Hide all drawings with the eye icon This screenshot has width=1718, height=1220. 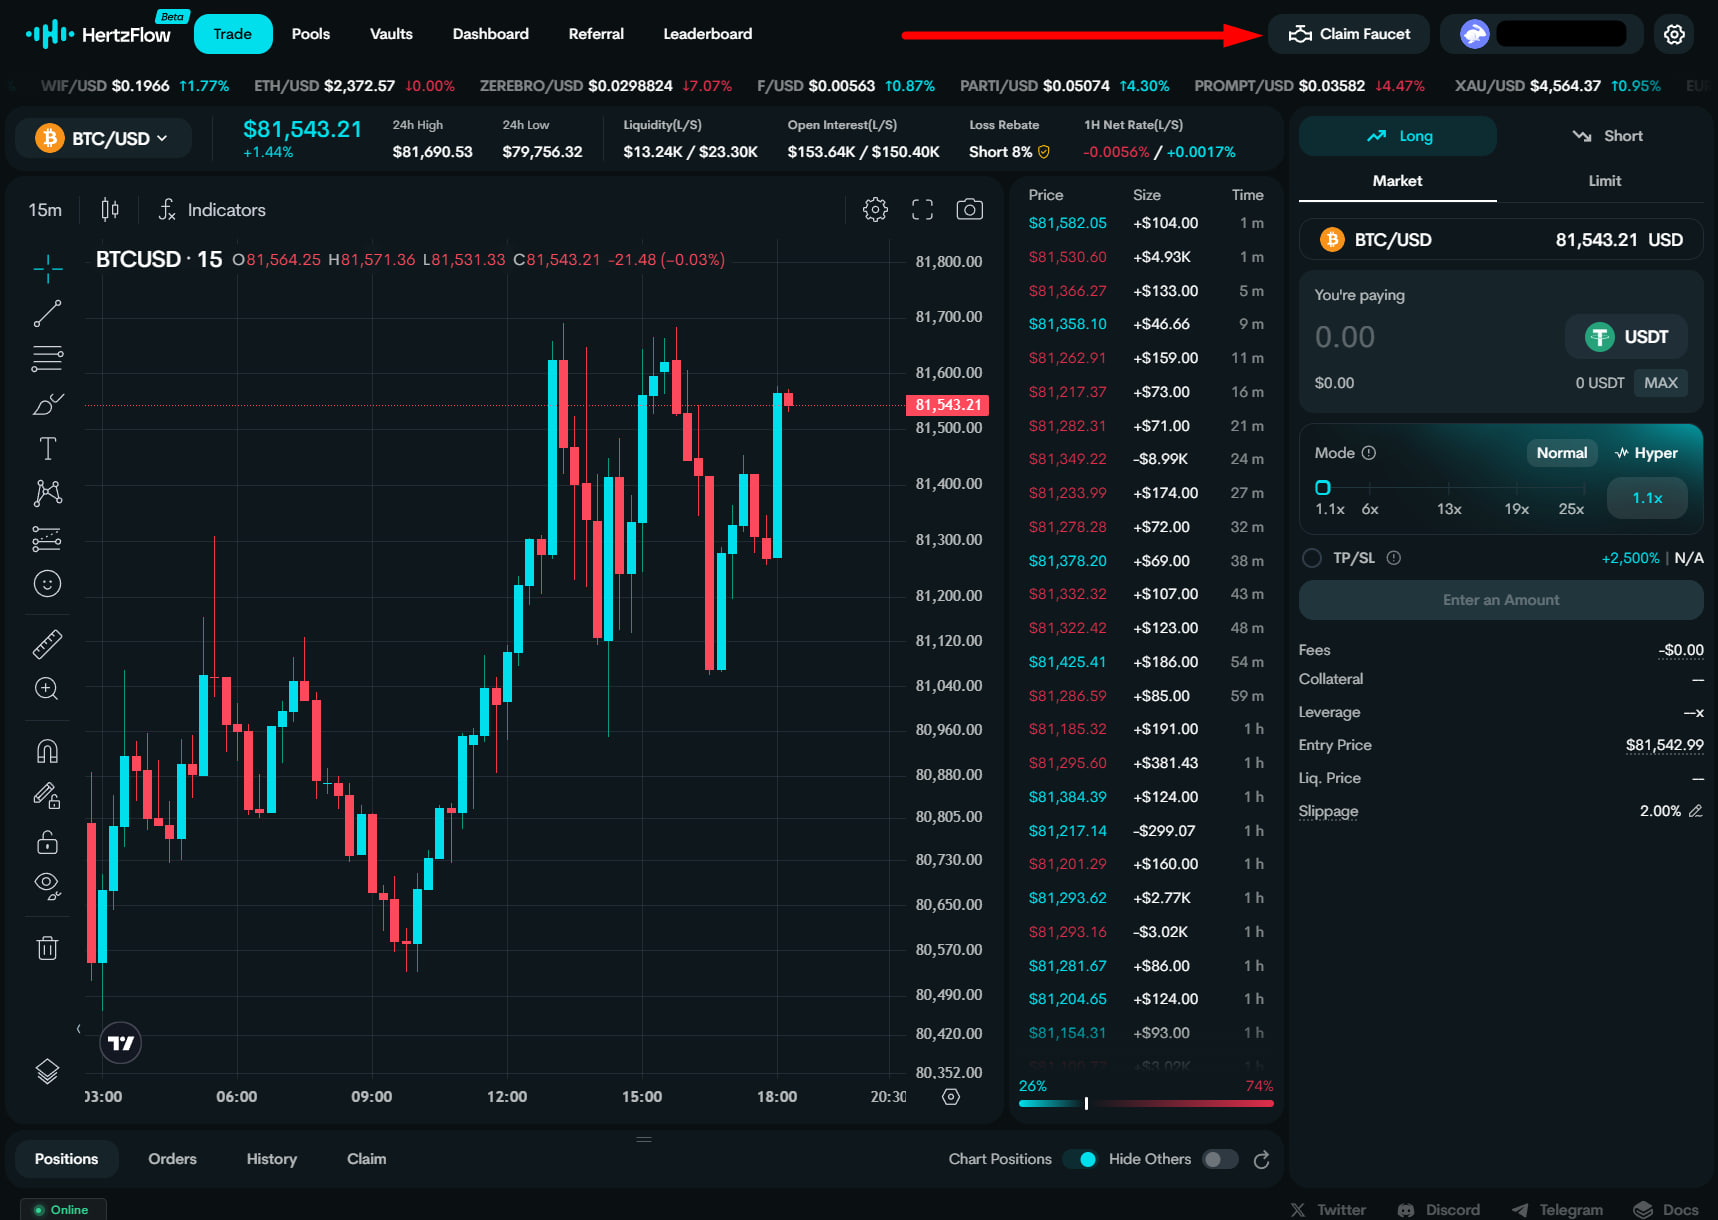[x=47, y=886]
